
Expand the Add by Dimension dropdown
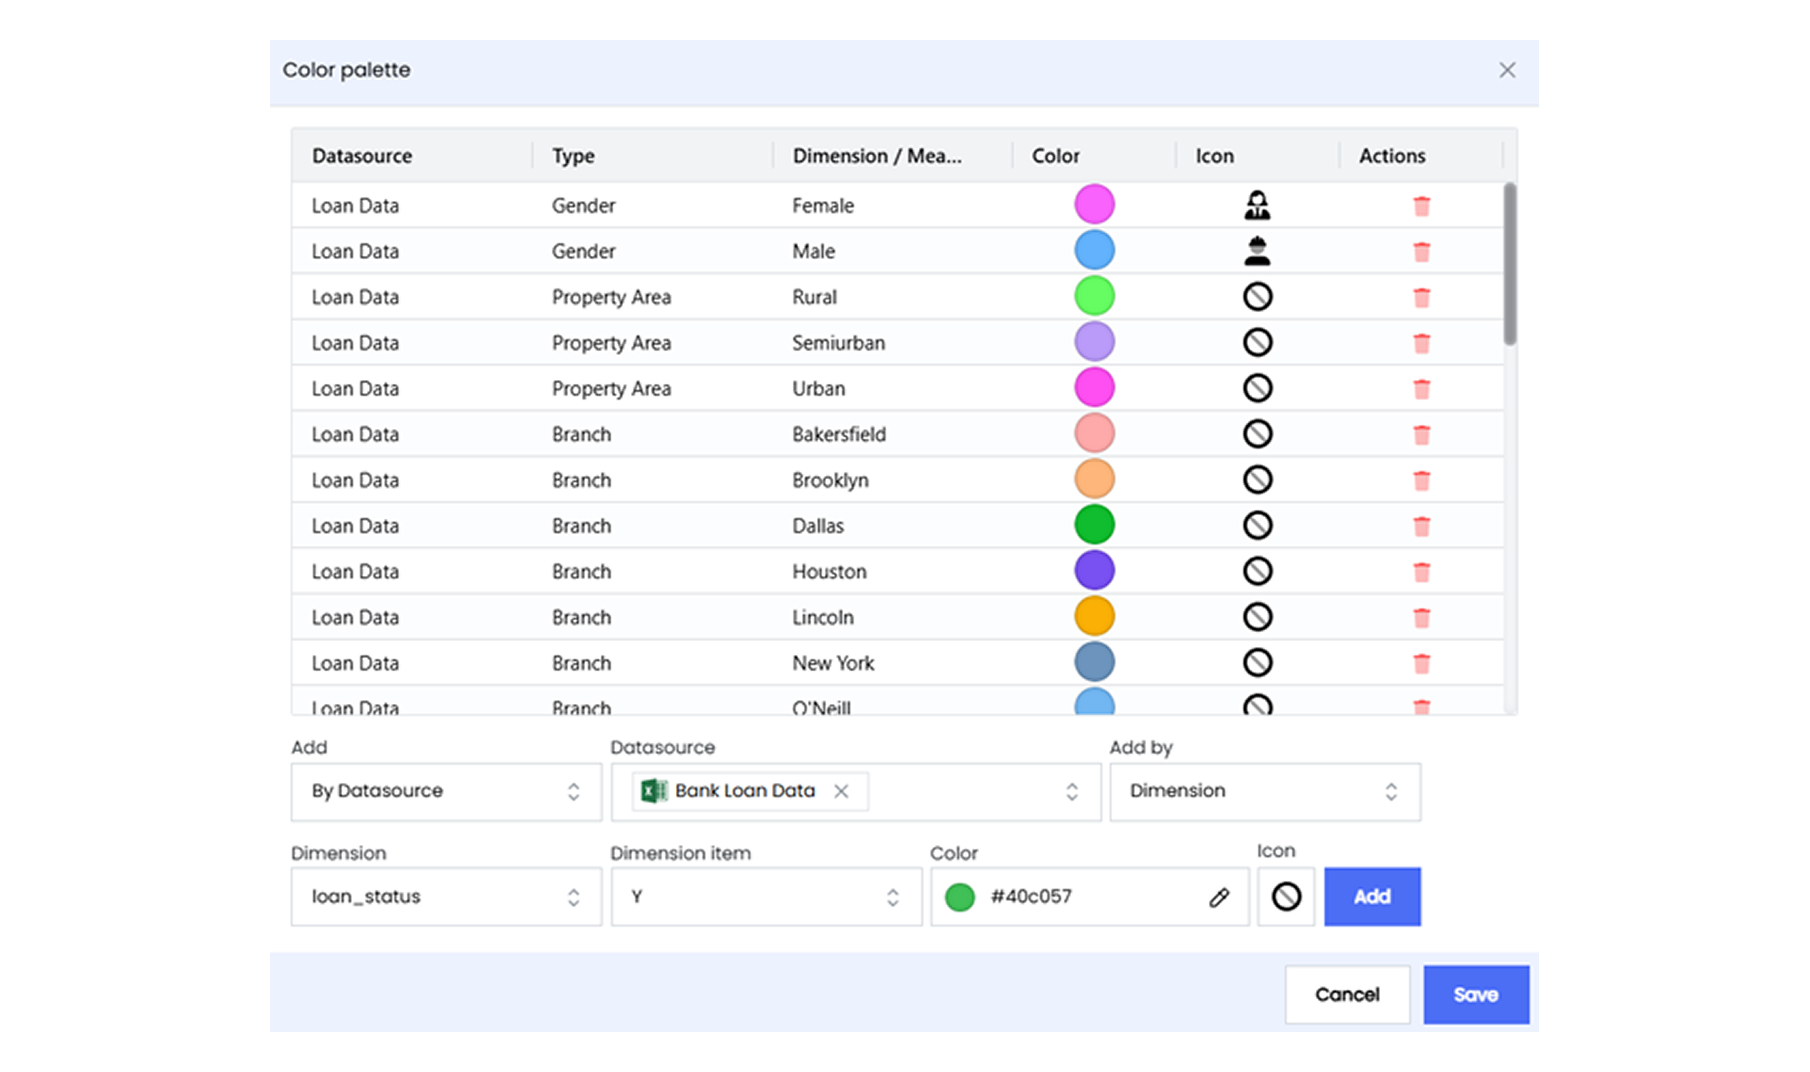coord(1264,791)
